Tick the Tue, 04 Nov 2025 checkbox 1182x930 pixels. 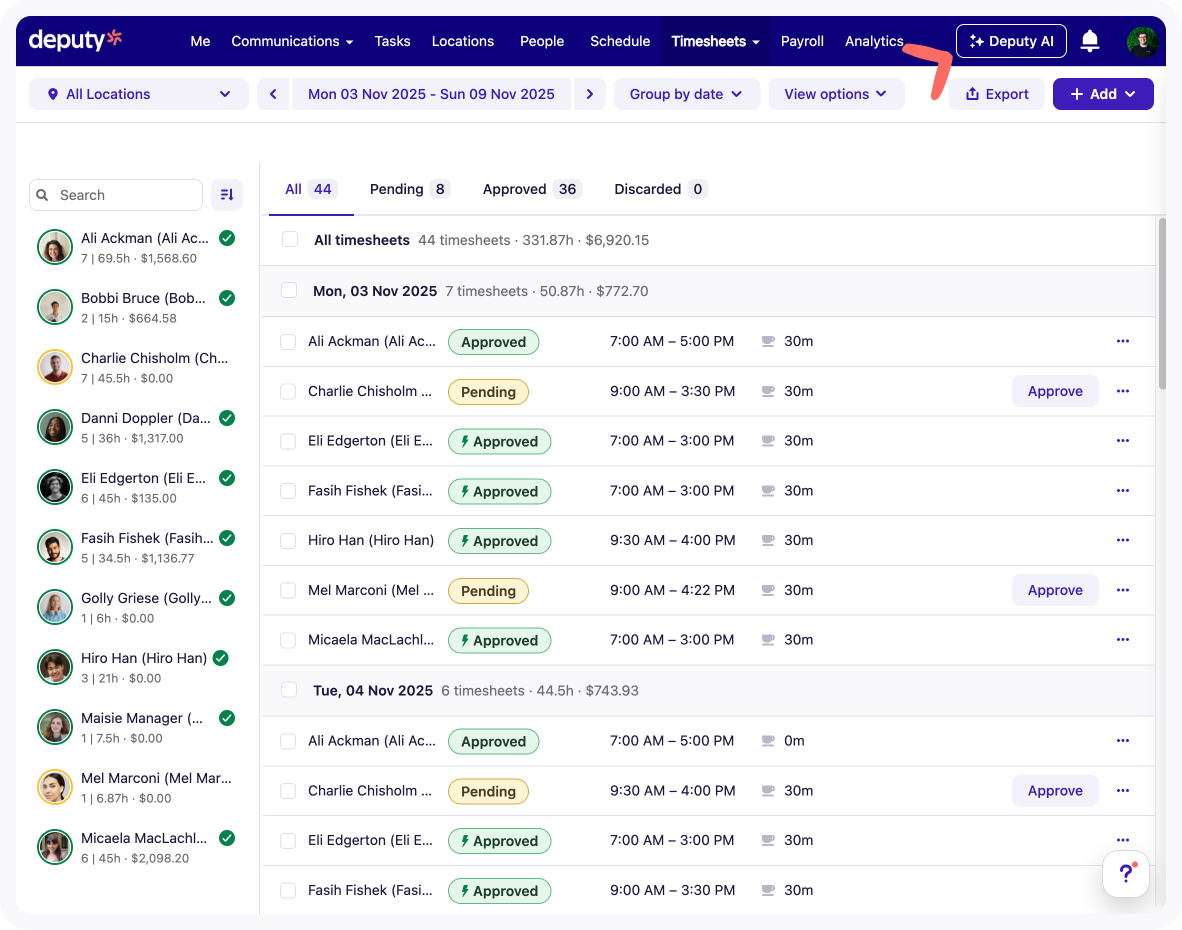(290, 690)
